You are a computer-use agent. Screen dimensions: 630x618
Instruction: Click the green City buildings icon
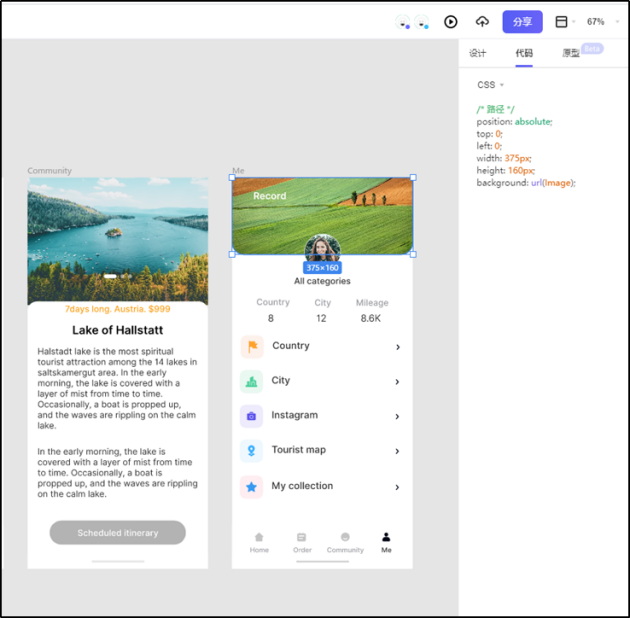252,381
